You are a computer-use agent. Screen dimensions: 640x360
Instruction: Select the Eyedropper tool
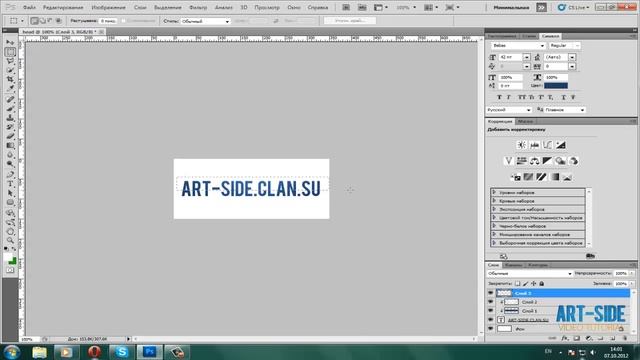[10, 88]
